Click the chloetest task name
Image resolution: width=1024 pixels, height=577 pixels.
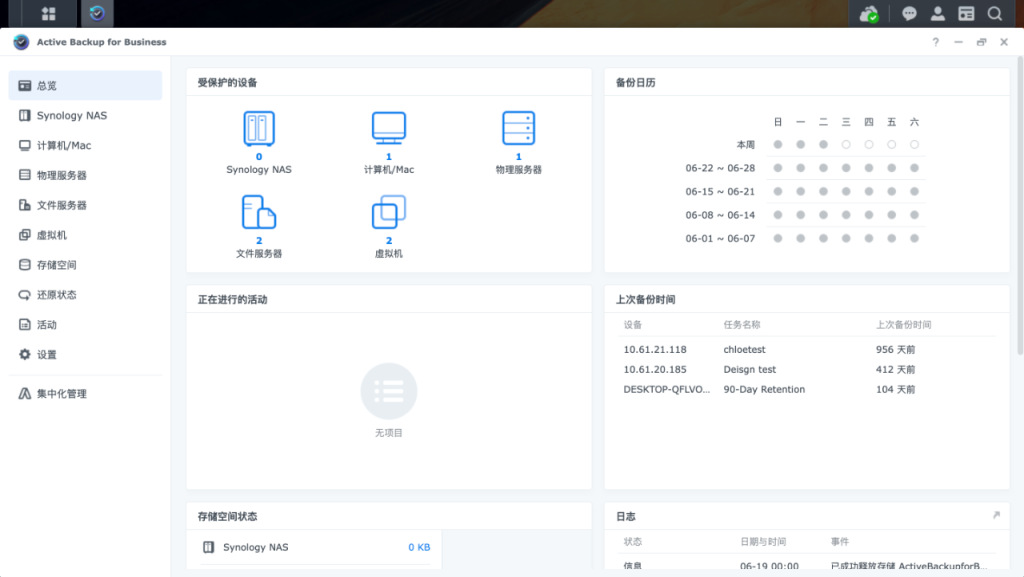(x=744, y=349)
